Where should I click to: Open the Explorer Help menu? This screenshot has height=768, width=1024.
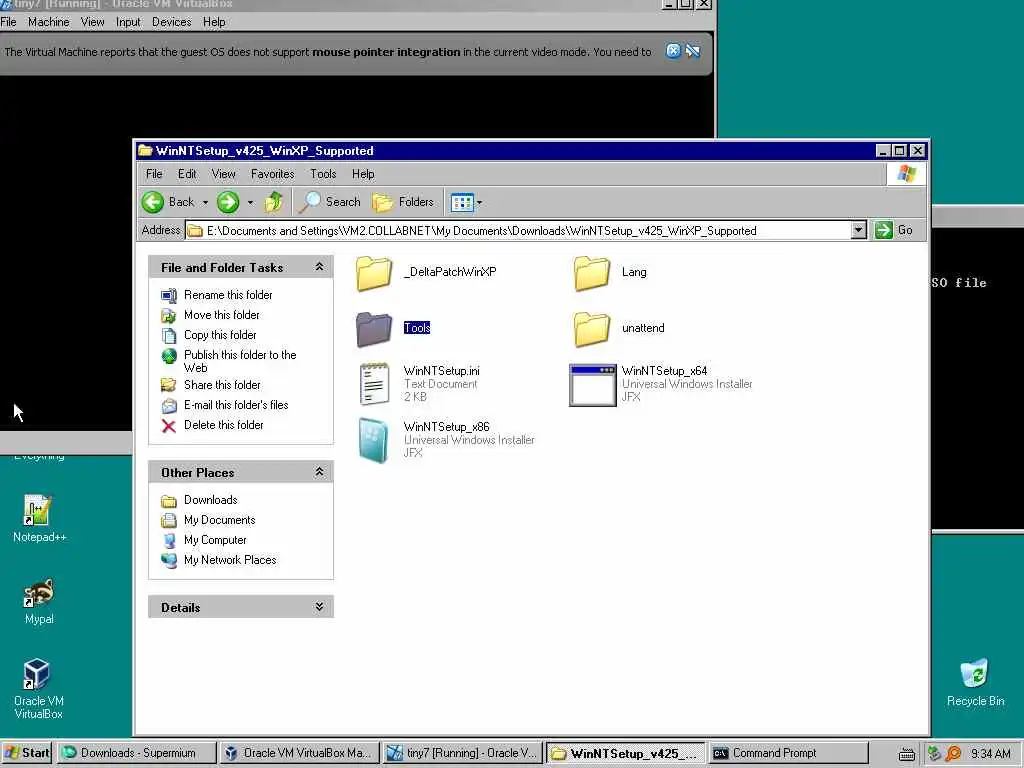pyautogui.click(x=363, y=174)
